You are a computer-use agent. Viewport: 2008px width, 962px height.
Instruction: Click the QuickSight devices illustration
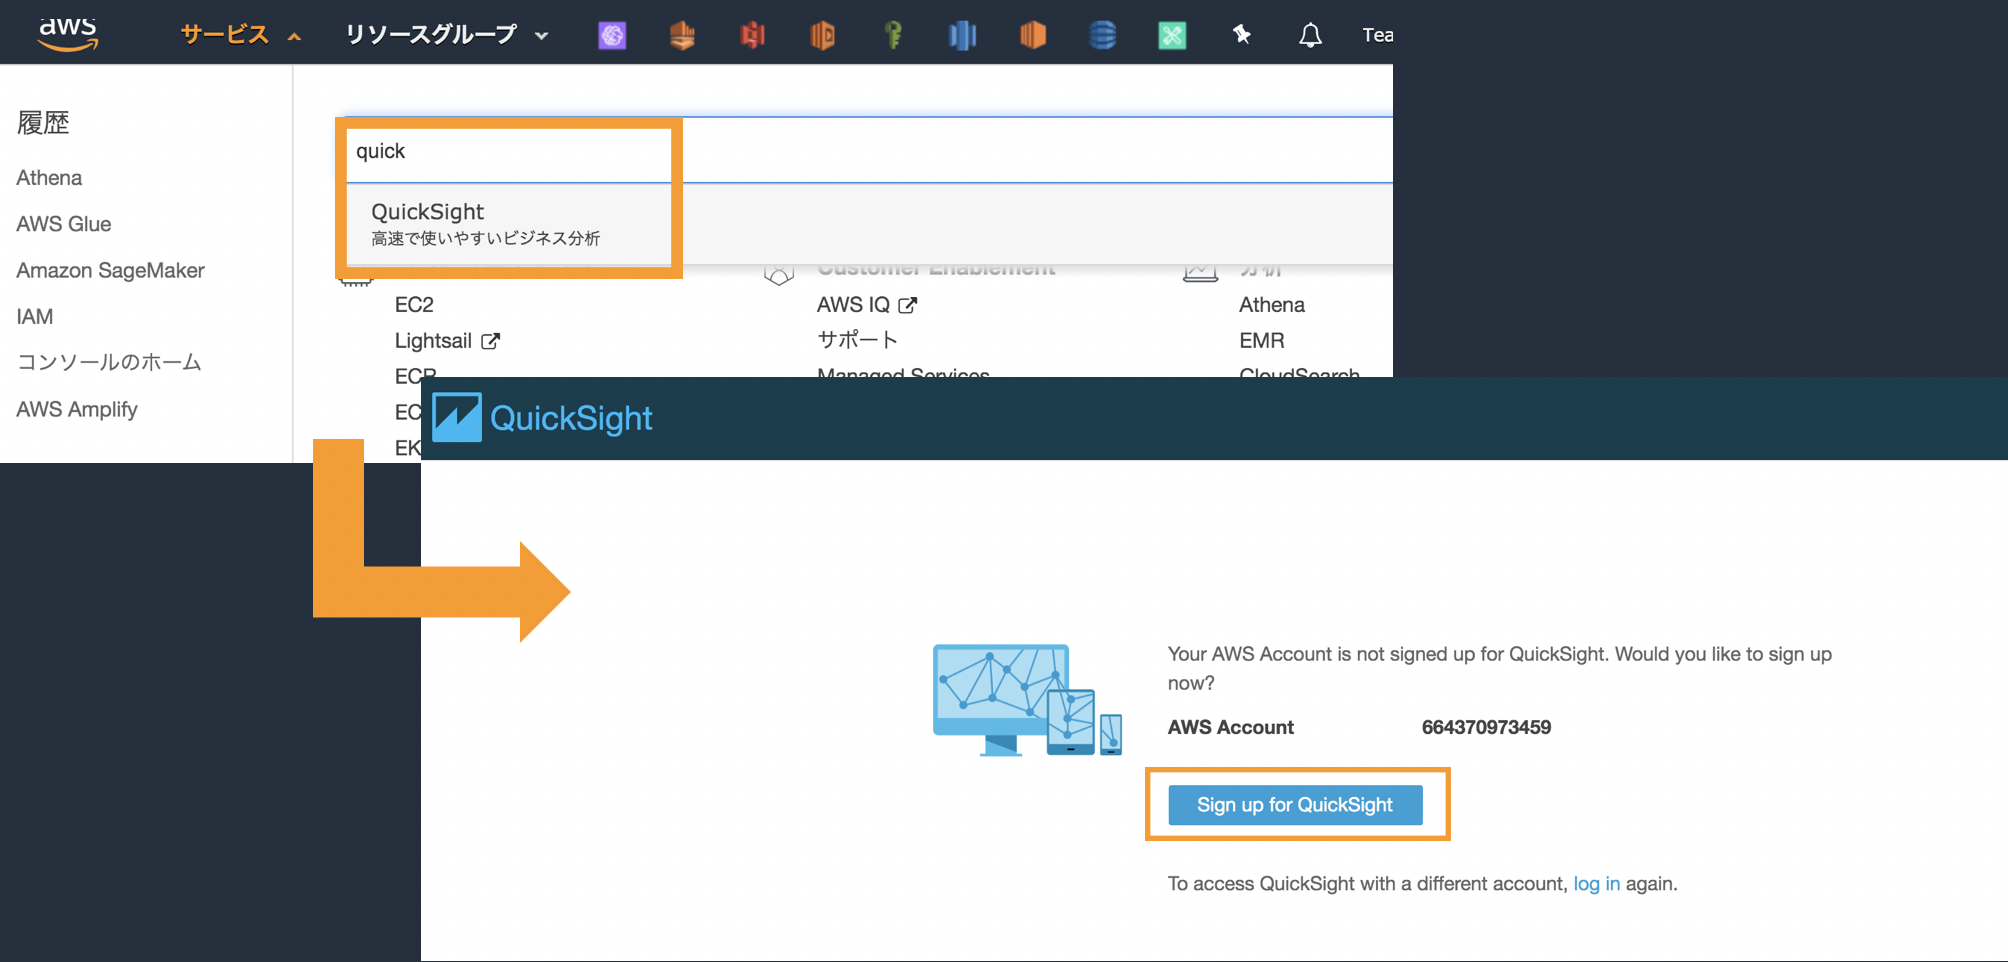click(1027, 700)
